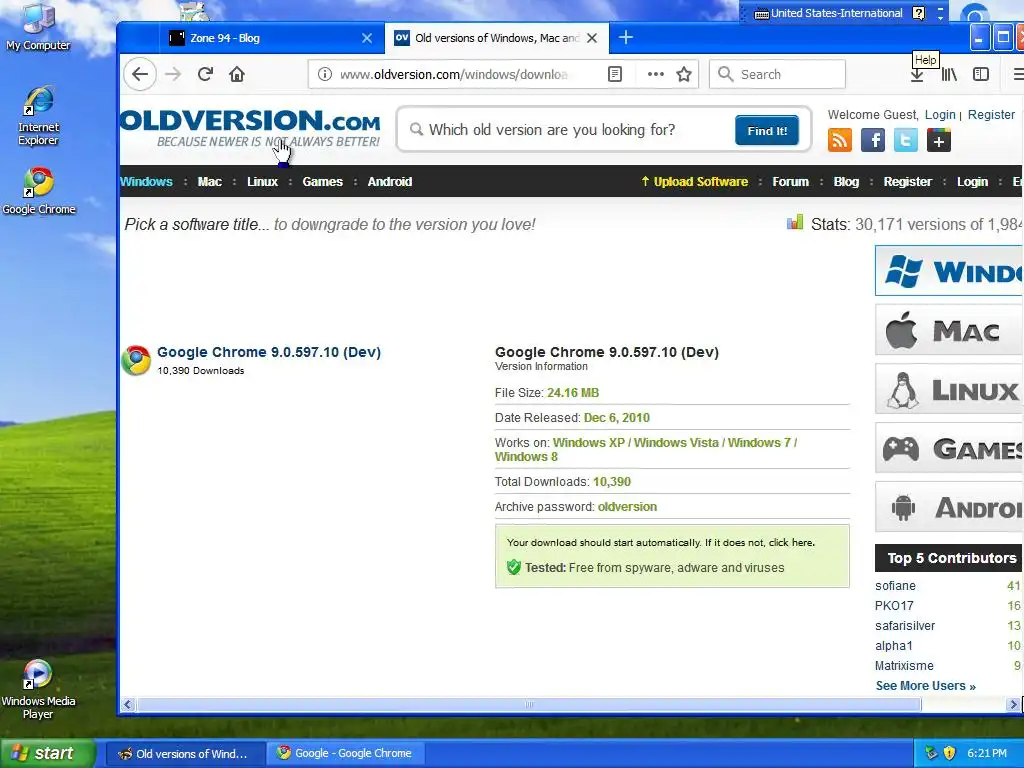Image resolution: width=1024 pixels, height=768 pixels.
Task: Open contributor safarisilver's profile
Action: (x=905, y=626)
